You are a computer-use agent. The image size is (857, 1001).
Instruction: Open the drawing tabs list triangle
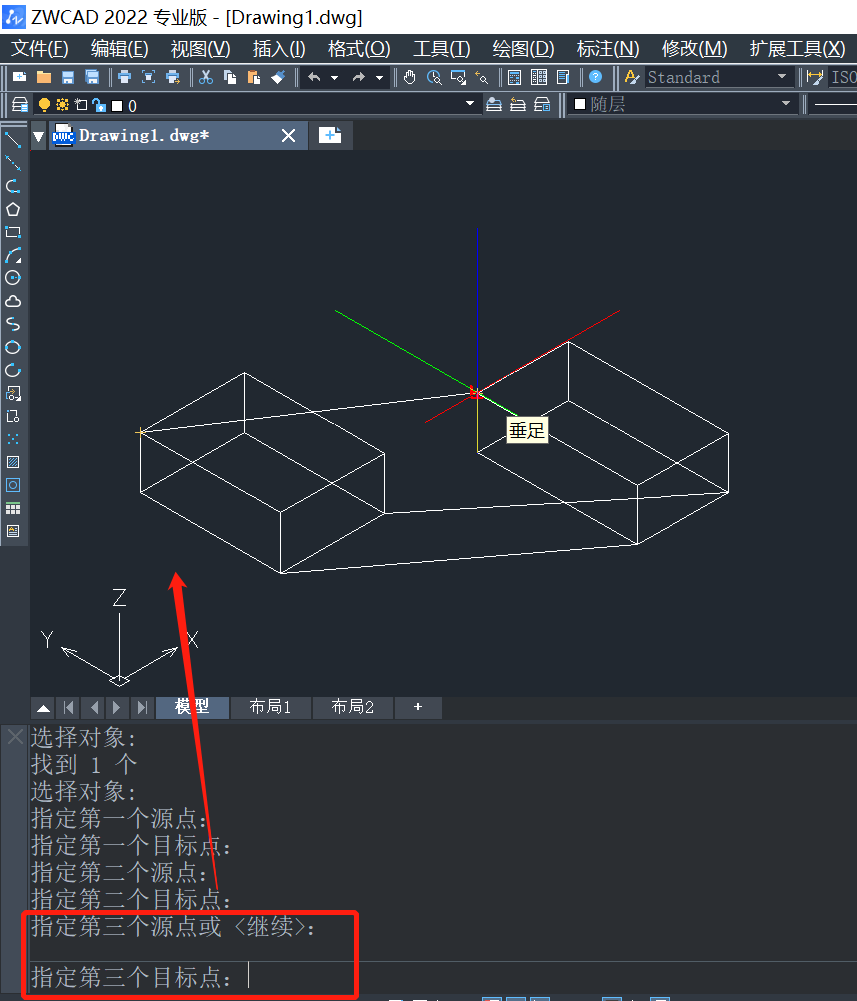[39, 136]
